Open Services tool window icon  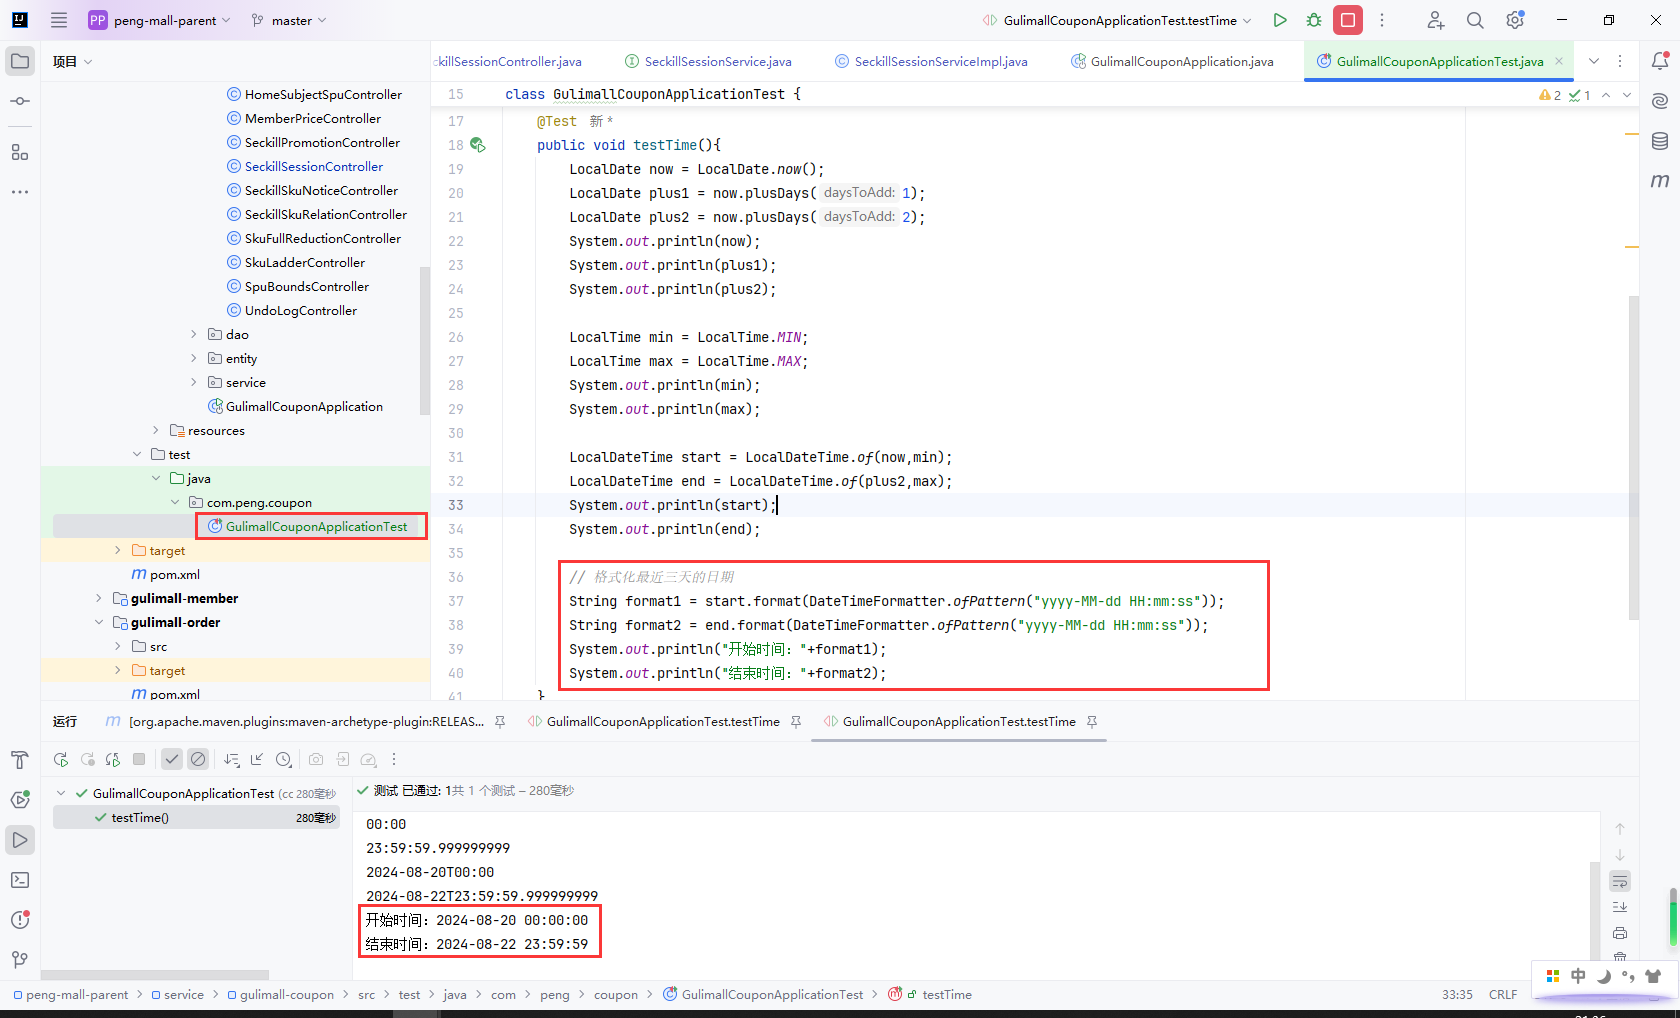[20, 800]
